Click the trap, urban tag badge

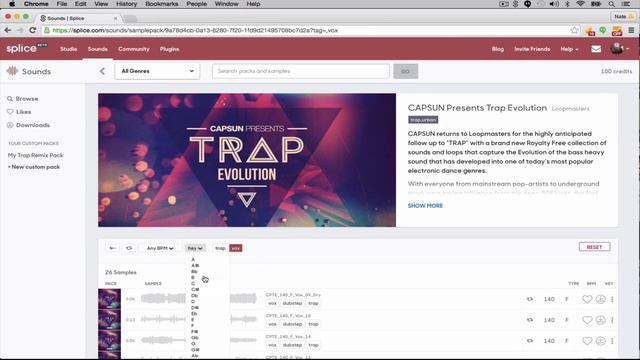coord(423,120)
